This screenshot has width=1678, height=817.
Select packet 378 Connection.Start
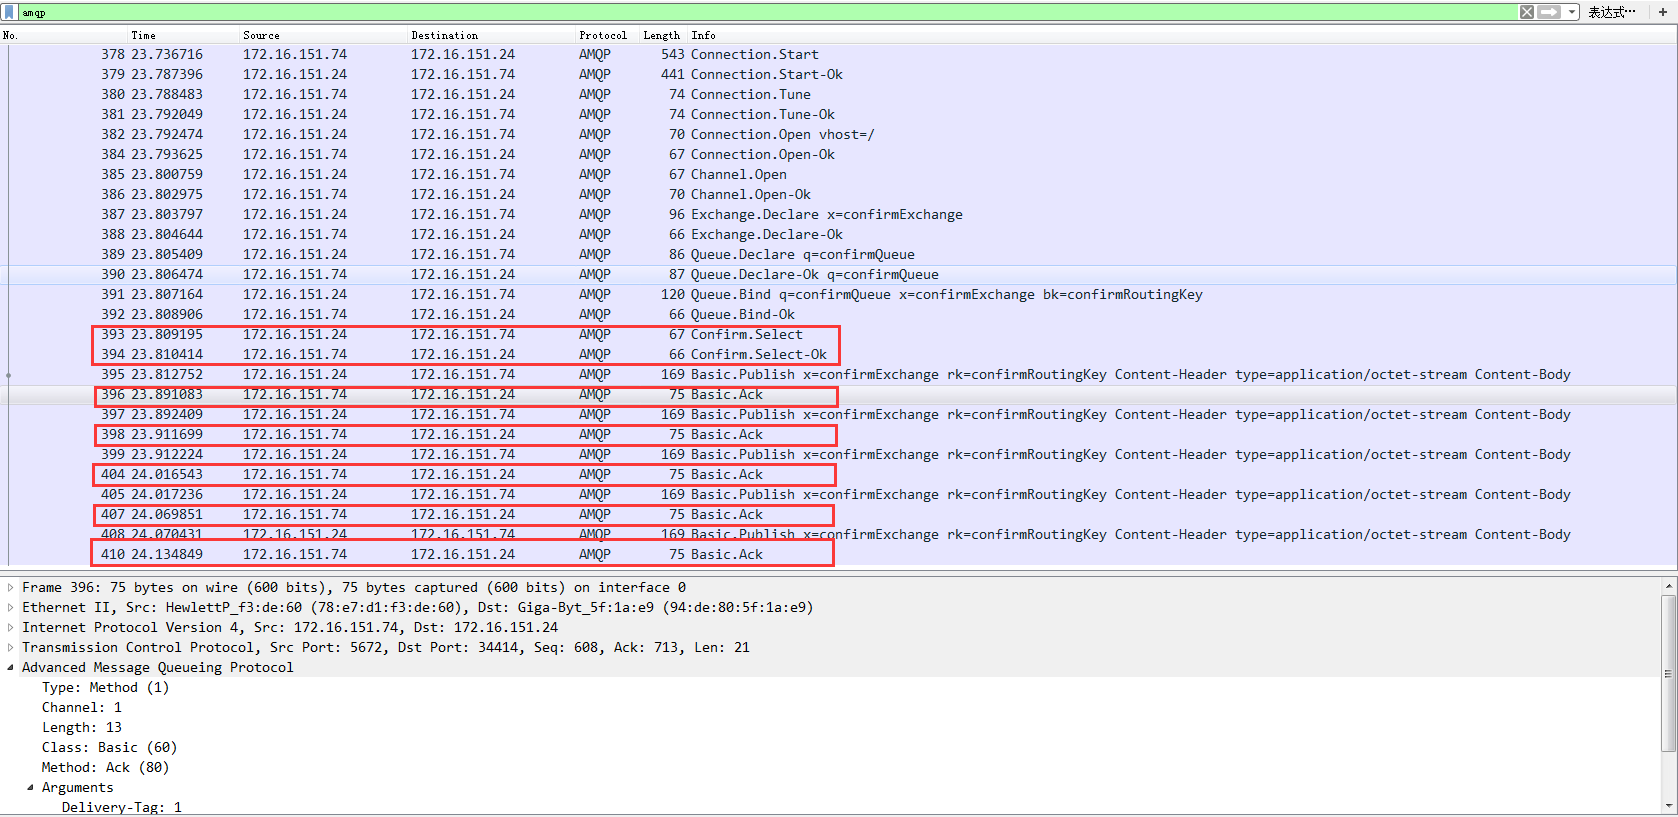point(838,54)
